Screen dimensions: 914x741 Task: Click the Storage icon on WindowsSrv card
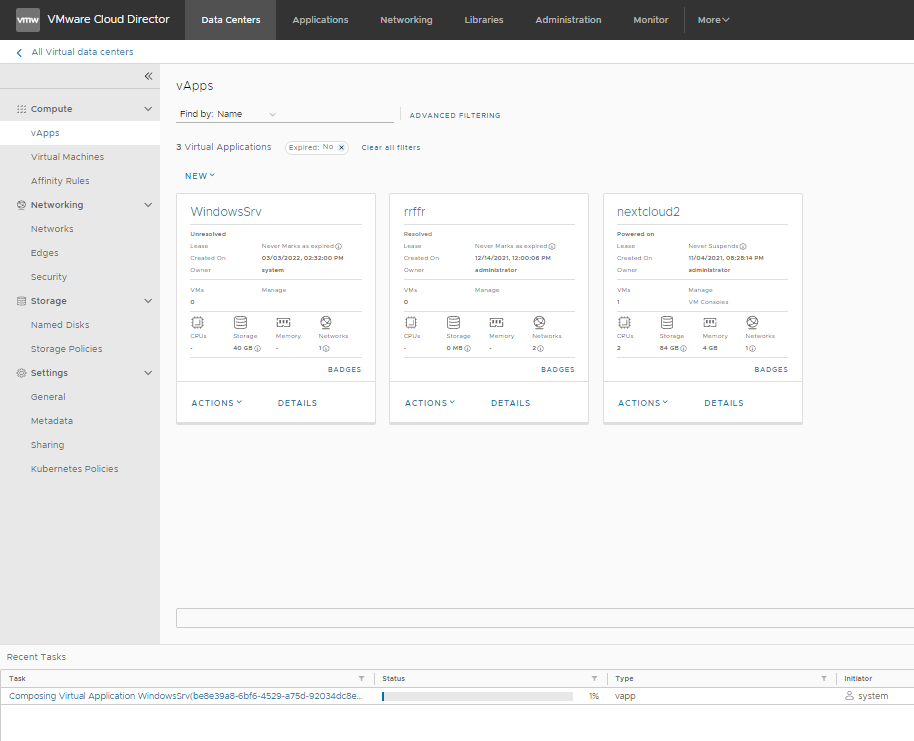point(240,322)
